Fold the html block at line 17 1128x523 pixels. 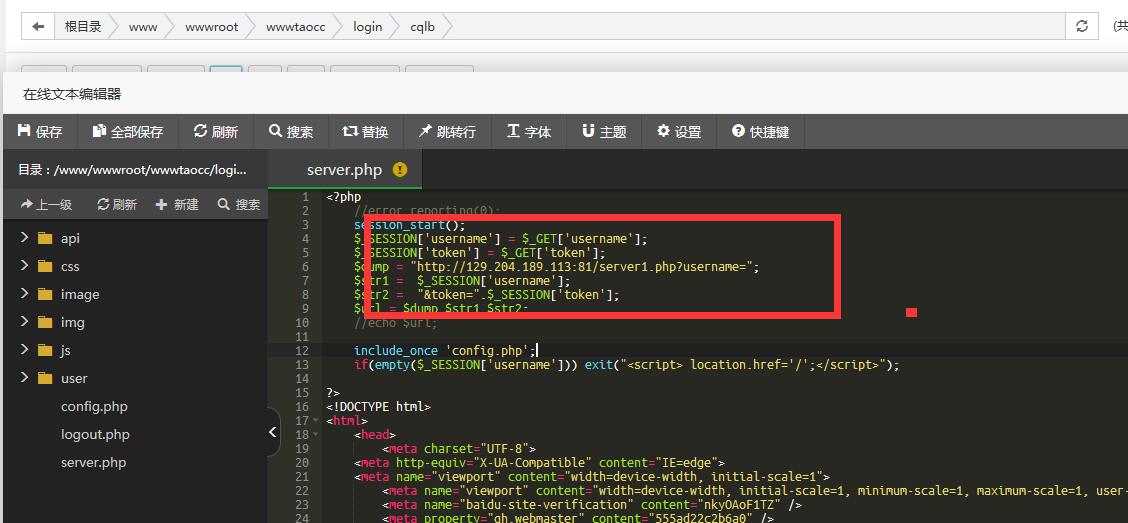pyautogui.click(x=318, y=421)
